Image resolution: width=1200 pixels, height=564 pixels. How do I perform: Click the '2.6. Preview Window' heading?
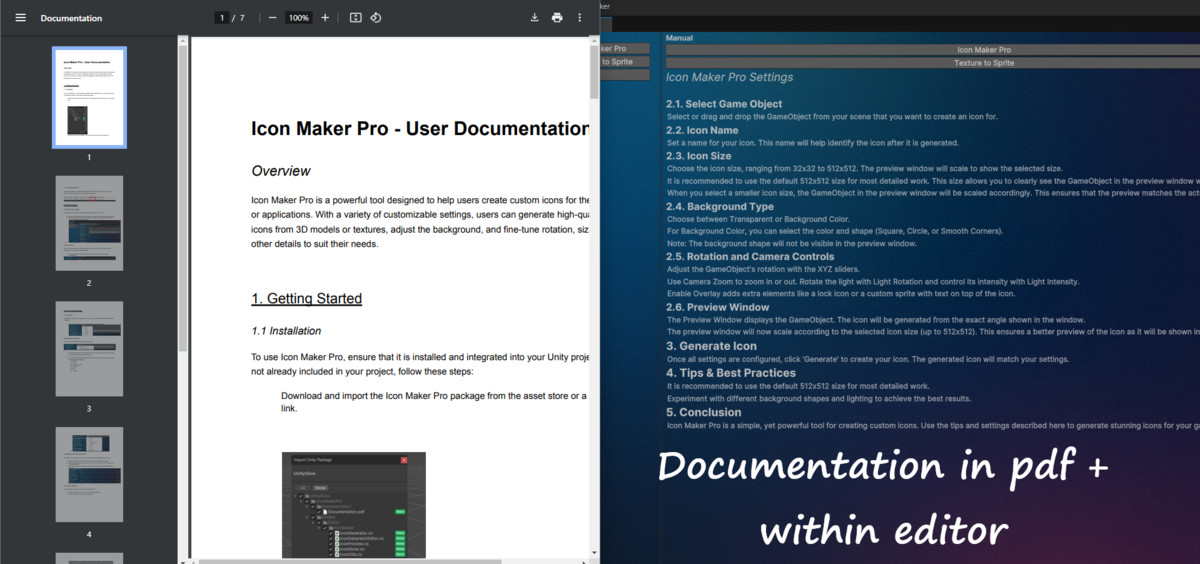pos(717,308)
